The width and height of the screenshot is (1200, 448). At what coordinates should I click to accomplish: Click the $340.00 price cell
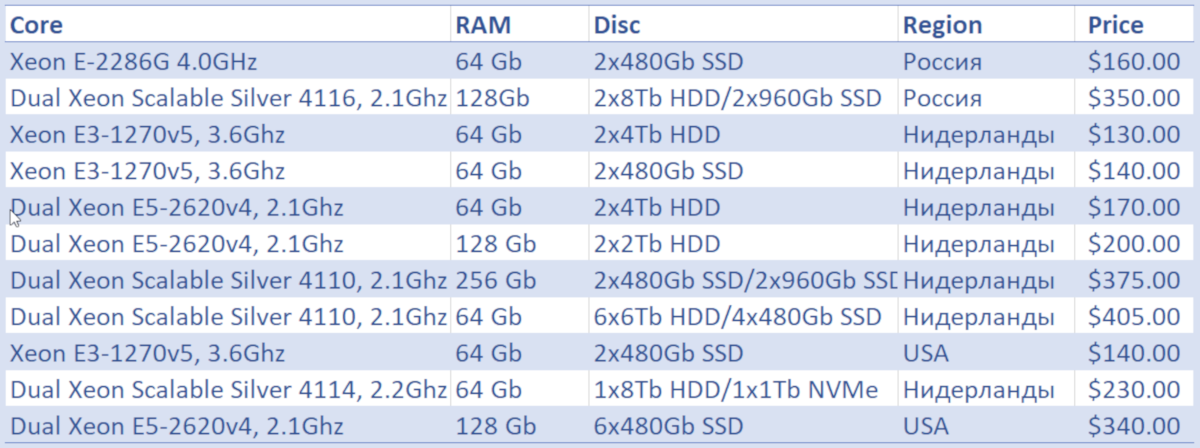1139,425
